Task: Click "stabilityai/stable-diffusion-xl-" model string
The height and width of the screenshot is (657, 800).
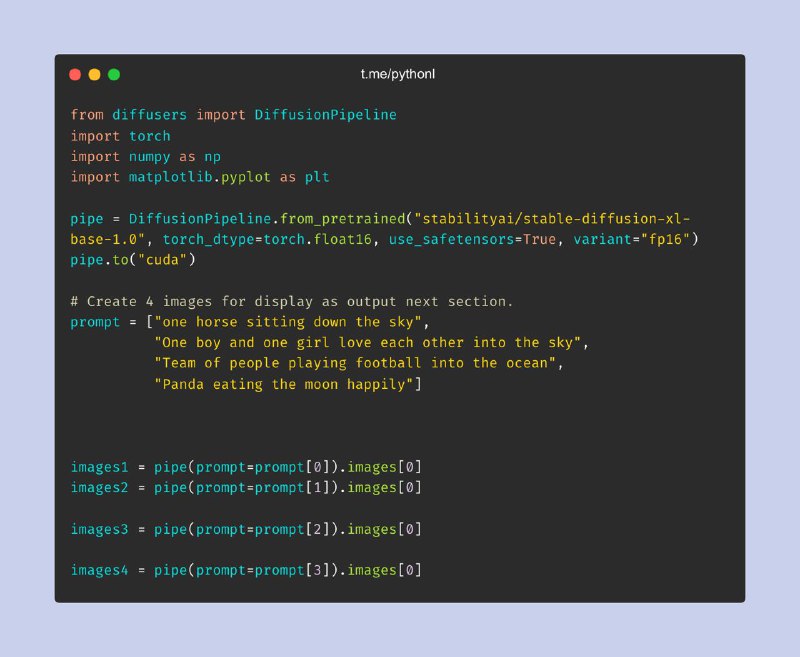Action: coord(552,219)
